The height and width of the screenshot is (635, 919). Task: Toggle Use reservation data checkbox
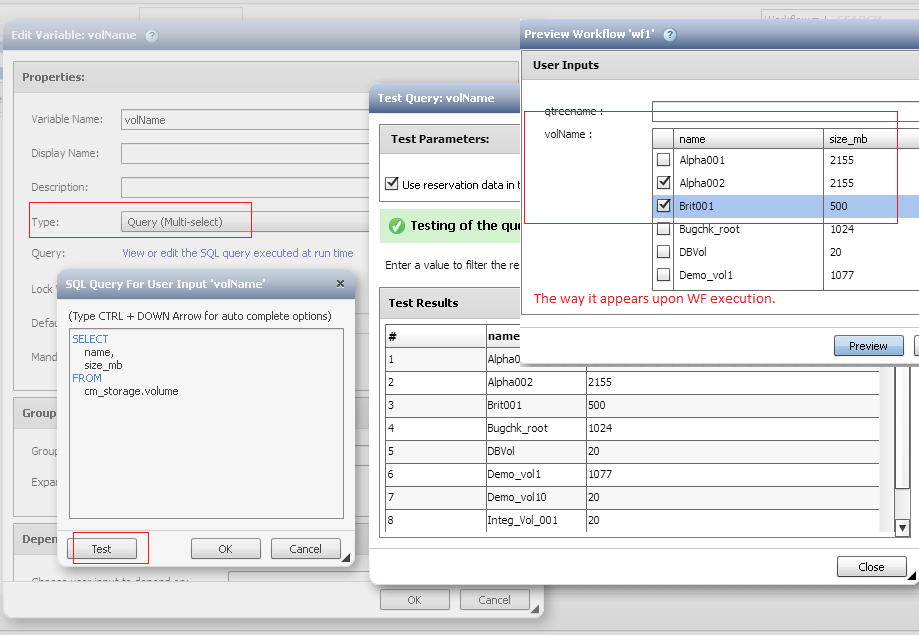(x=392, y=184)
